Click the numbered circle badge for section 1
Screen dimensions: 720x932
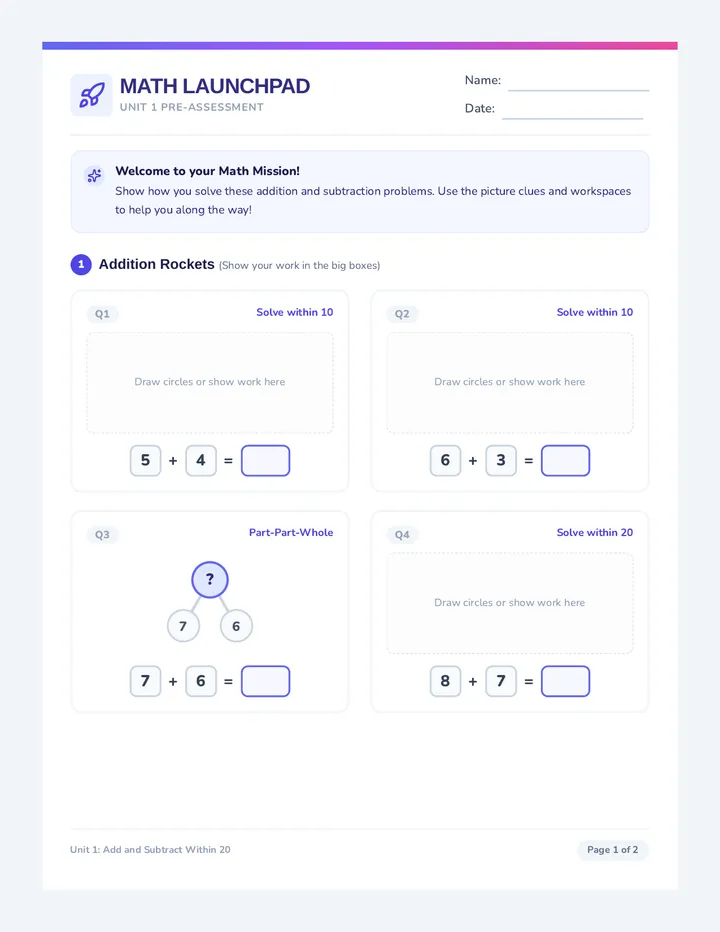[81, 265]
